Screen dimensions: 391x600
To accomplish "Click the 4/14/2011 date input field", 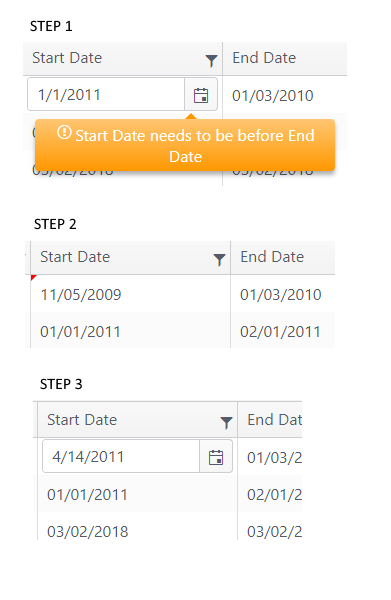I will pyautogui.click(x=121, y=457).
